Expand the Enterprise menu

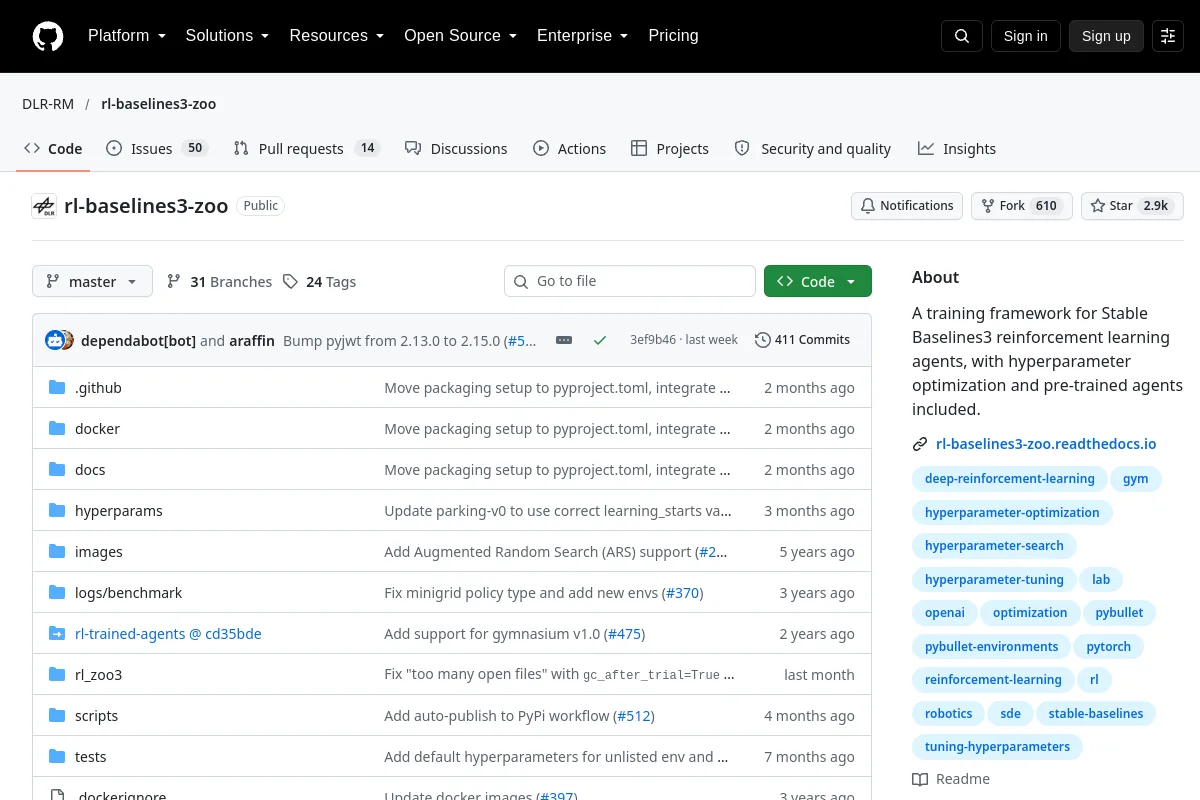(582, 36)
